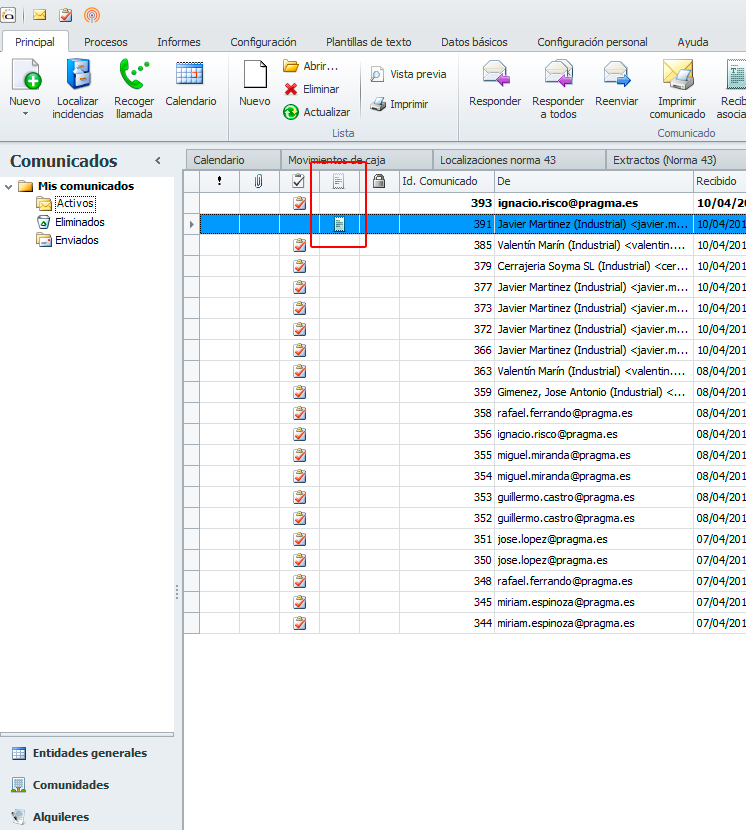Open Plantillas de texto tab
This screenshot has height=830, width=746.
pyautogui.click(x=368, y=42)
